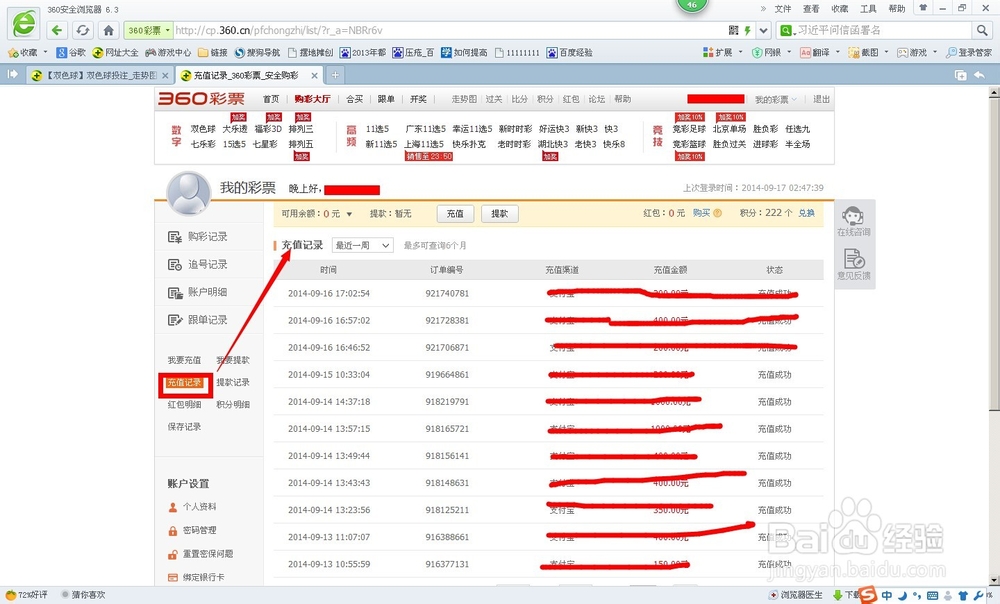Close the 充值记录 tab
Image resolution: width=1000 pixels, height=604 pixels.
(314, 75)
